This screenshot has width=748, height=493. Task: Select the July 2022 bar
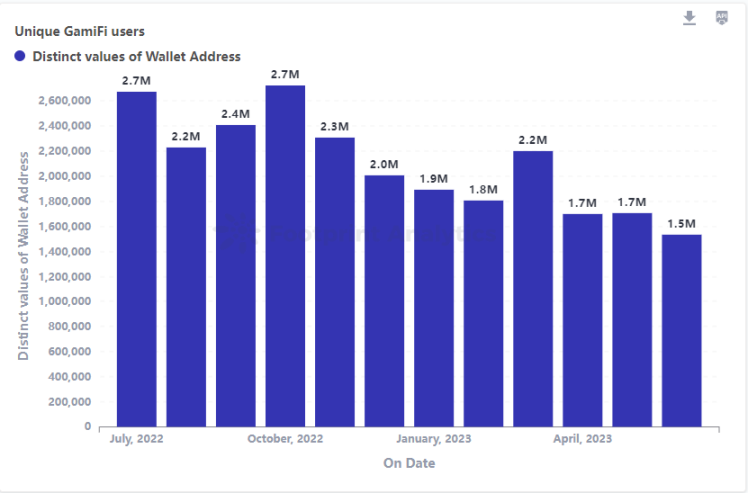click(136, 258)
